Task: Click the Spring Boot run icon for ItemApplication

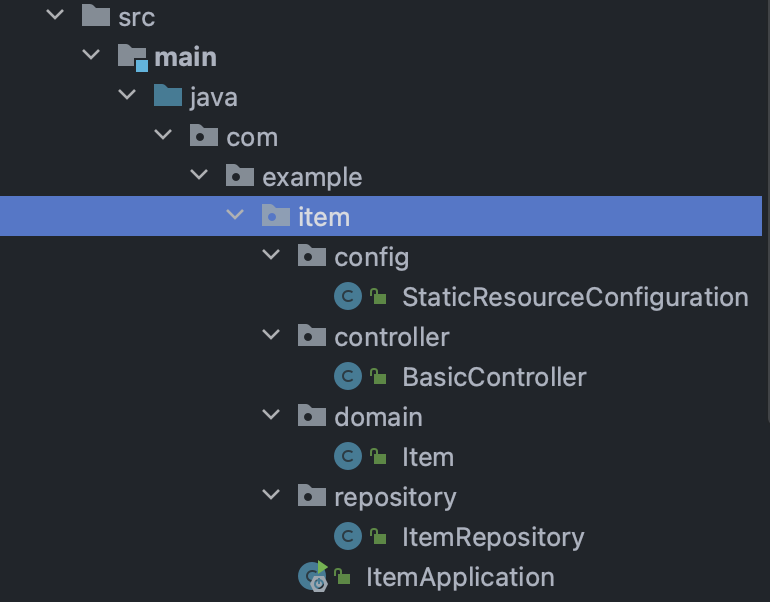Action: [313, 576]
